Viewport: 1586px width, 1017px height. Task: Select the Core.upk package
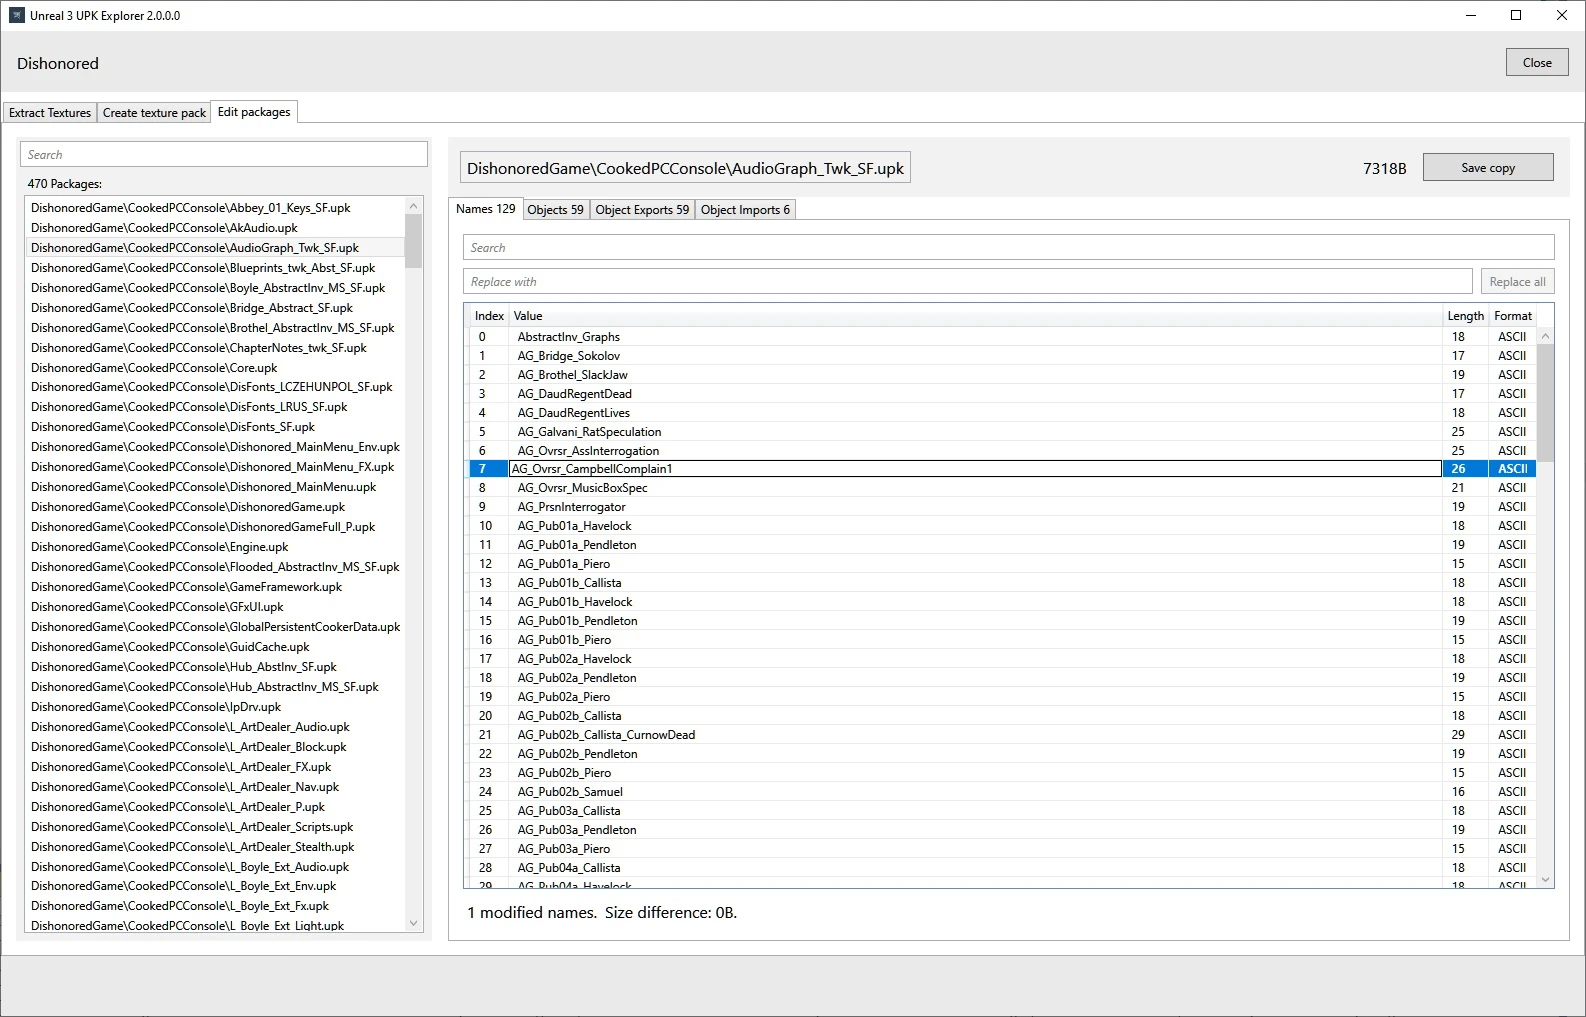154,368
